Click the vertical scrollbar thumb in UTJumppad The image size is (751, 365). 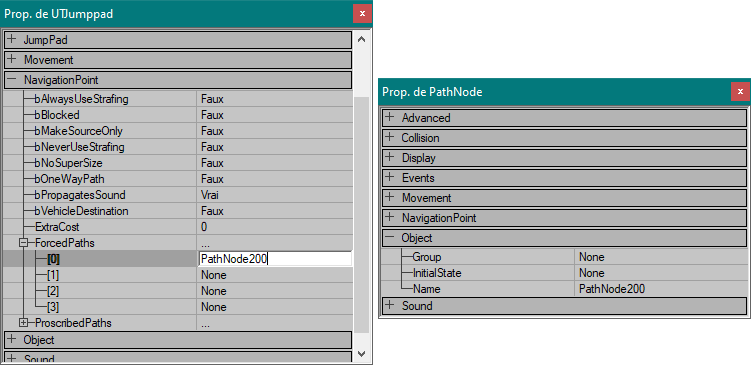click(362, 214)
